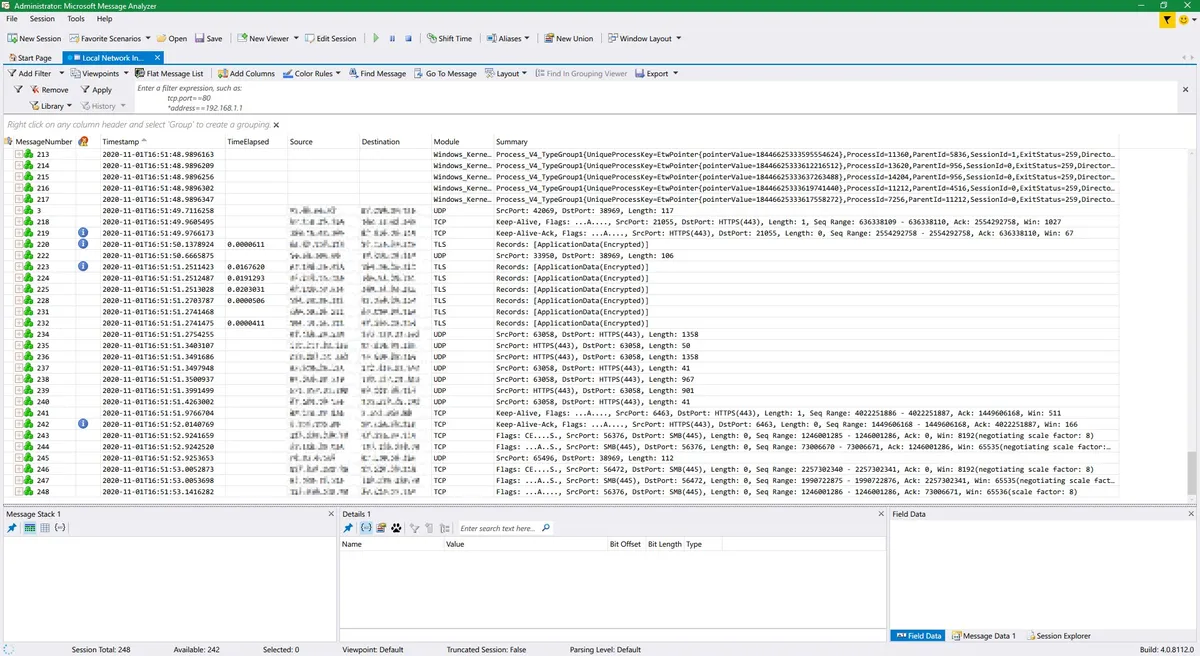Open the Session Explorer tab
1200x656 pixels.
pos(1058,636)
